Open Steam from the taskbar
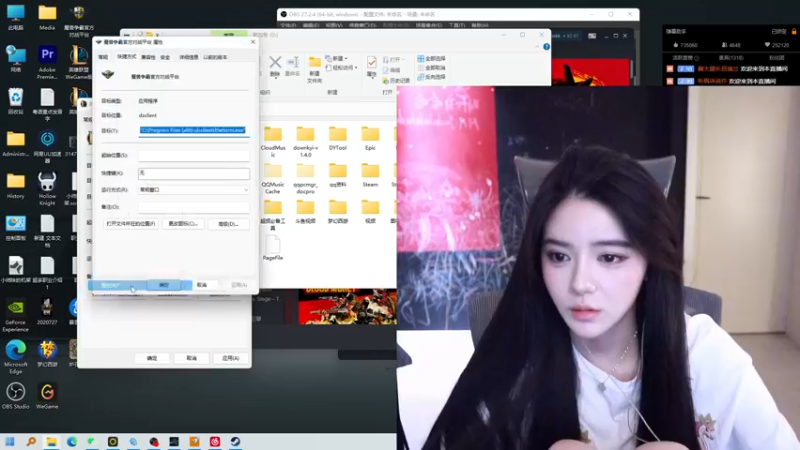The width and height of the screenshot is (800, 450). 235,441
